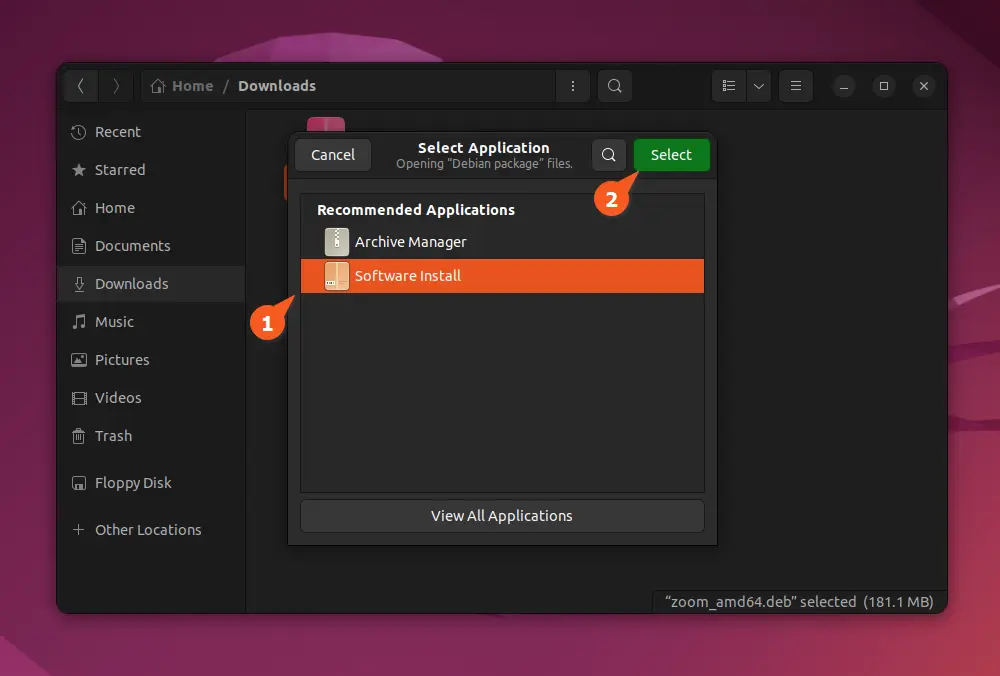Click the search icon in Select Application dialog
Viewport: 1000px width, 676px height.
(608, 155)
